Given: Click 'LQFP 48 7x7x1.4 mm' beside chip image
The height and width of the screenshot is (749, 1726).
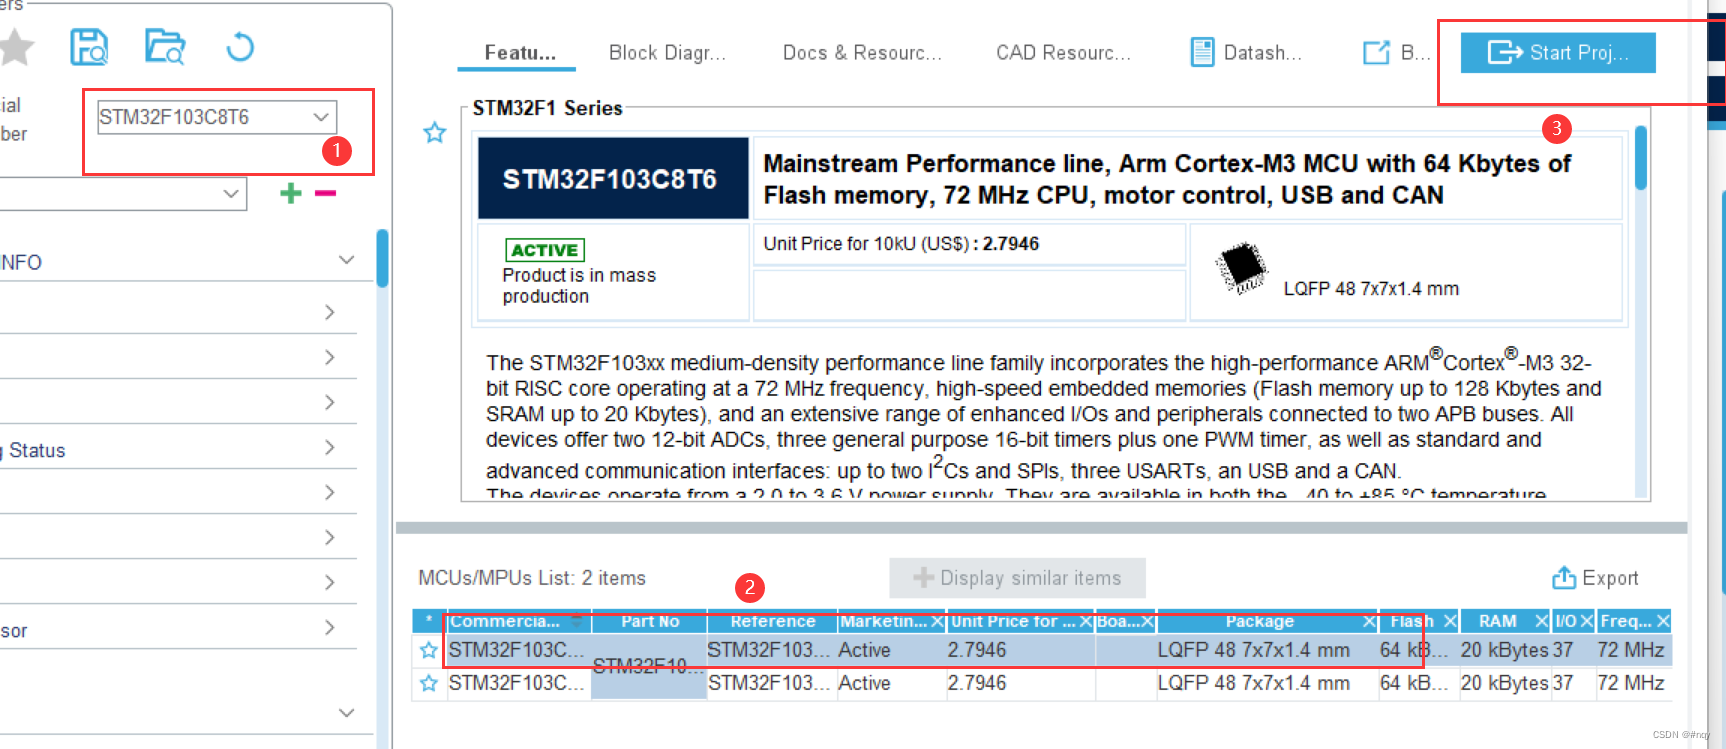Looking at the screenshot, I should coord(1371,289).
